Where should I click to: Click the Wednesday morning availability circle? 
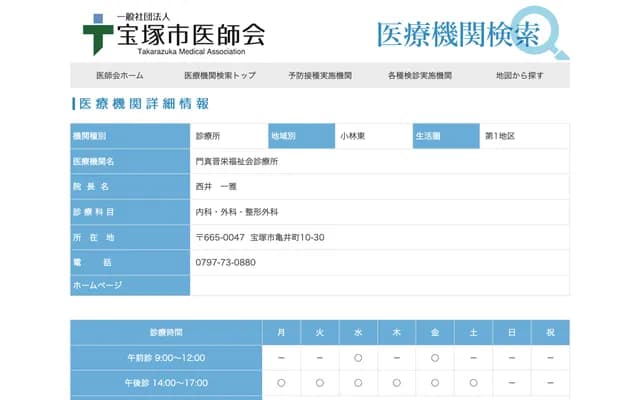(358, 357)
